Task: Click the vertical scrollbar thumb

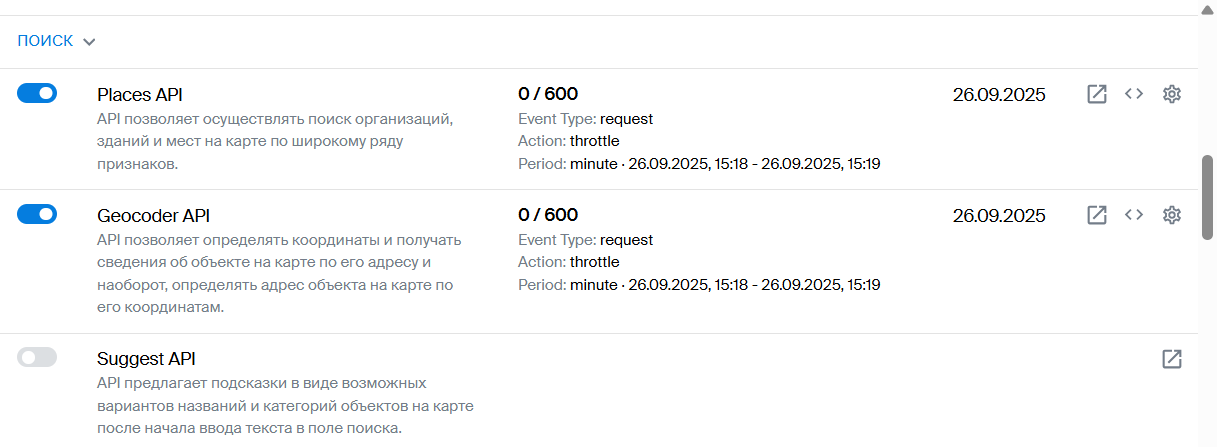Action: 1207,197
